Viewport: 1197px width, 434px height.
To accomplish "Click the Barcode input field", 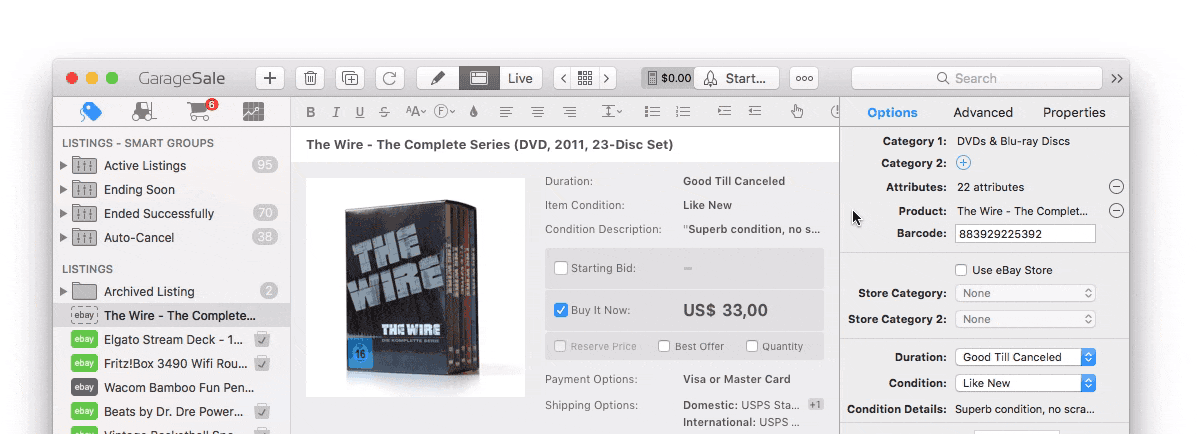I will [x=1025, y=233].
